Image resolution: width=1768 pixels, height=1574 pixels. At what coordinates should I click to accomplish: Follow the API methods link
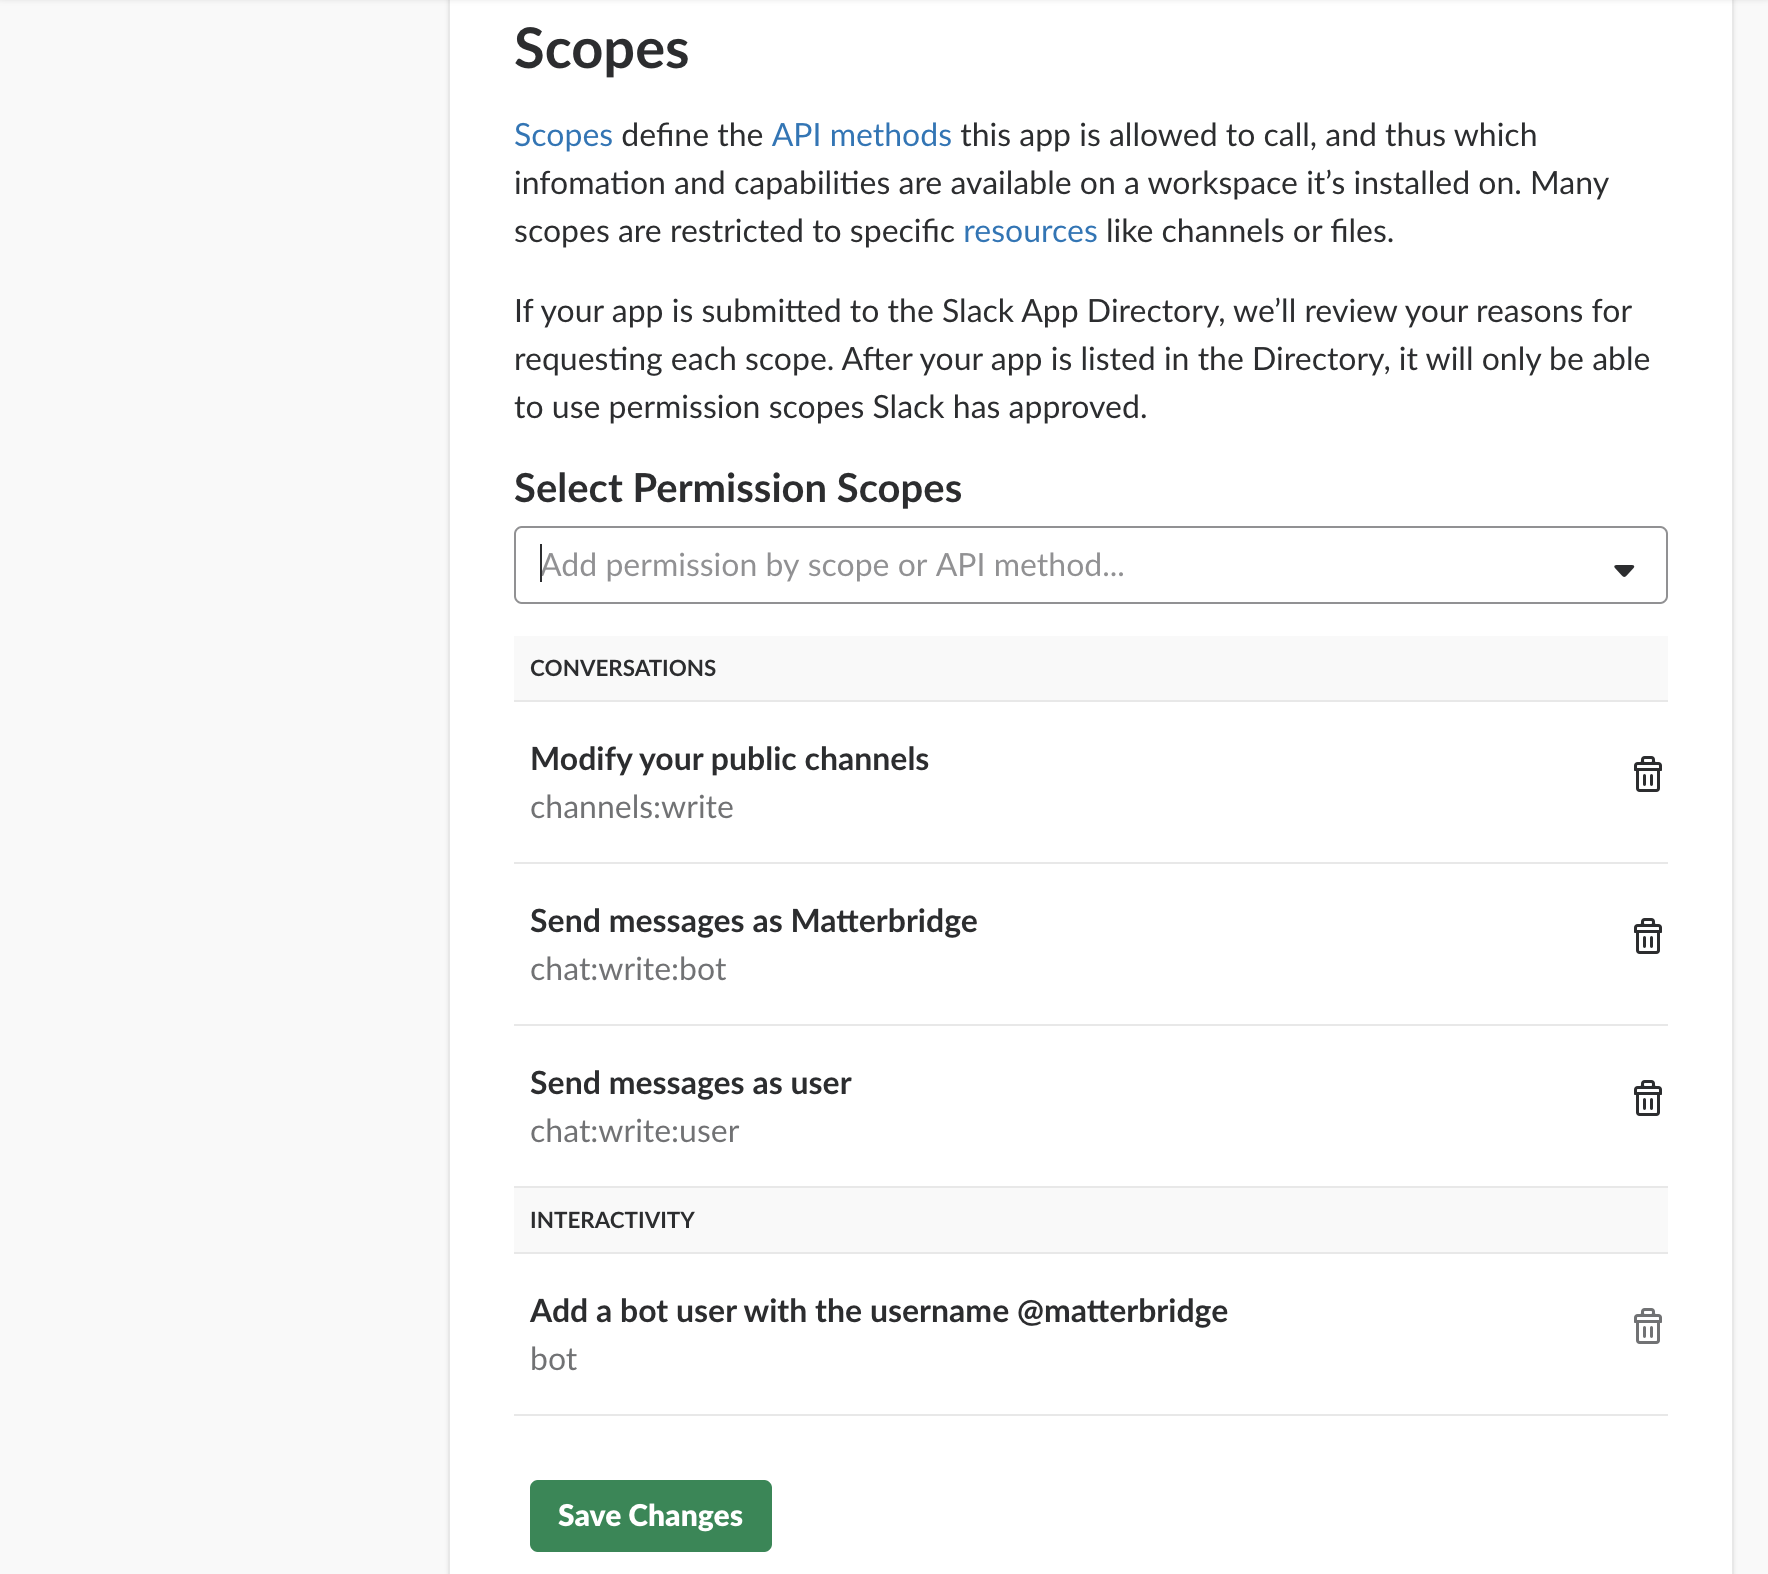861,135
